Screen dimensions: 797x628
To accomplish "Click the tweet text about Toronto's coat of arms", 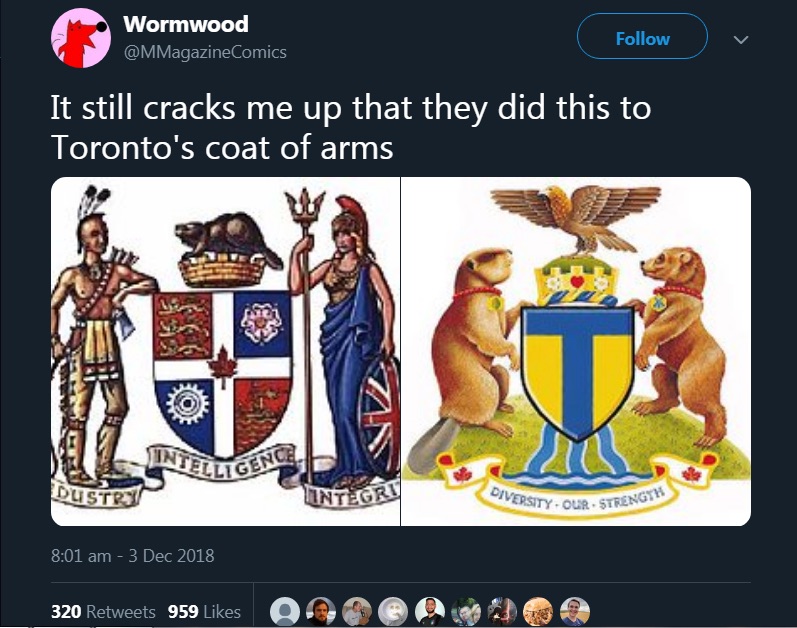I will (351, 128).
